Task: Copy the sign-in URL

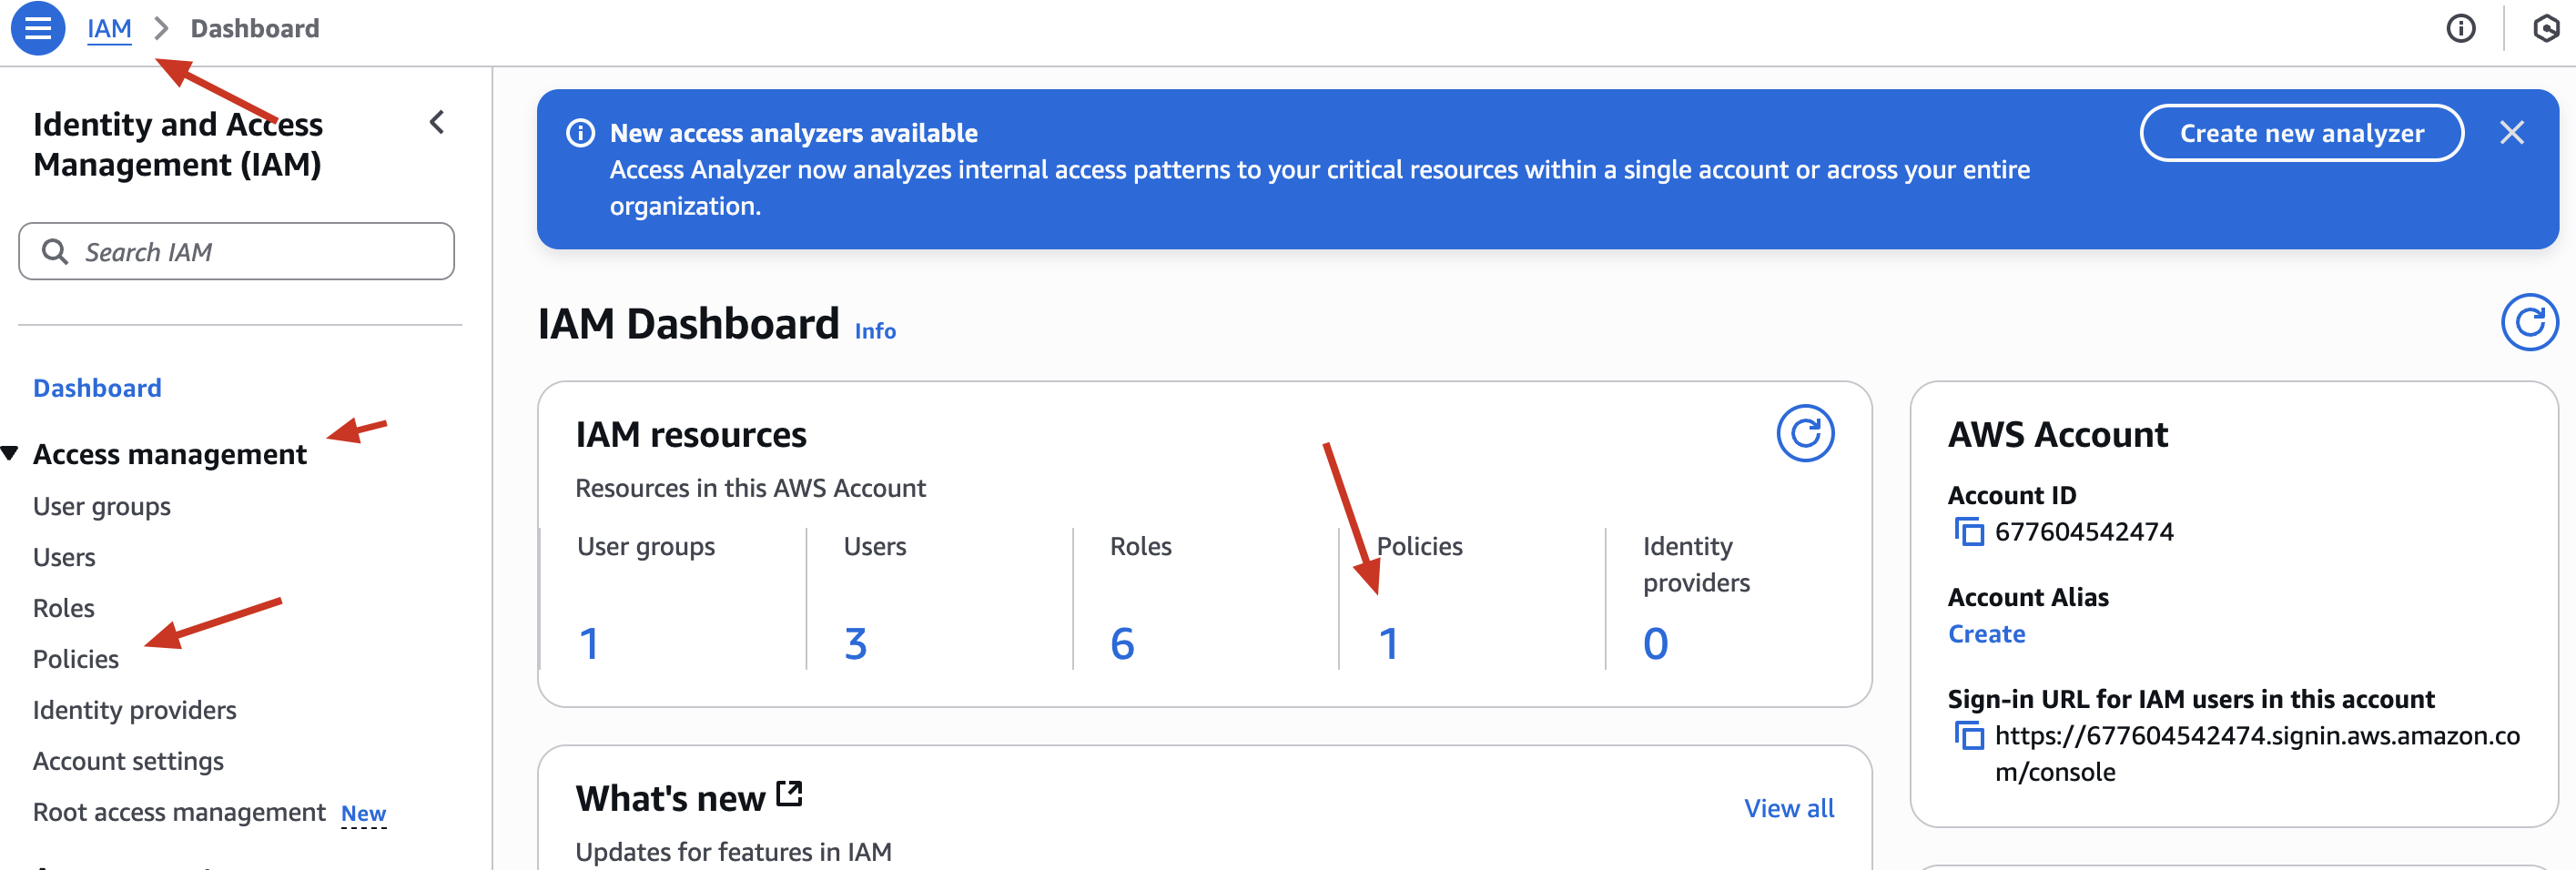Action: 1968,735
